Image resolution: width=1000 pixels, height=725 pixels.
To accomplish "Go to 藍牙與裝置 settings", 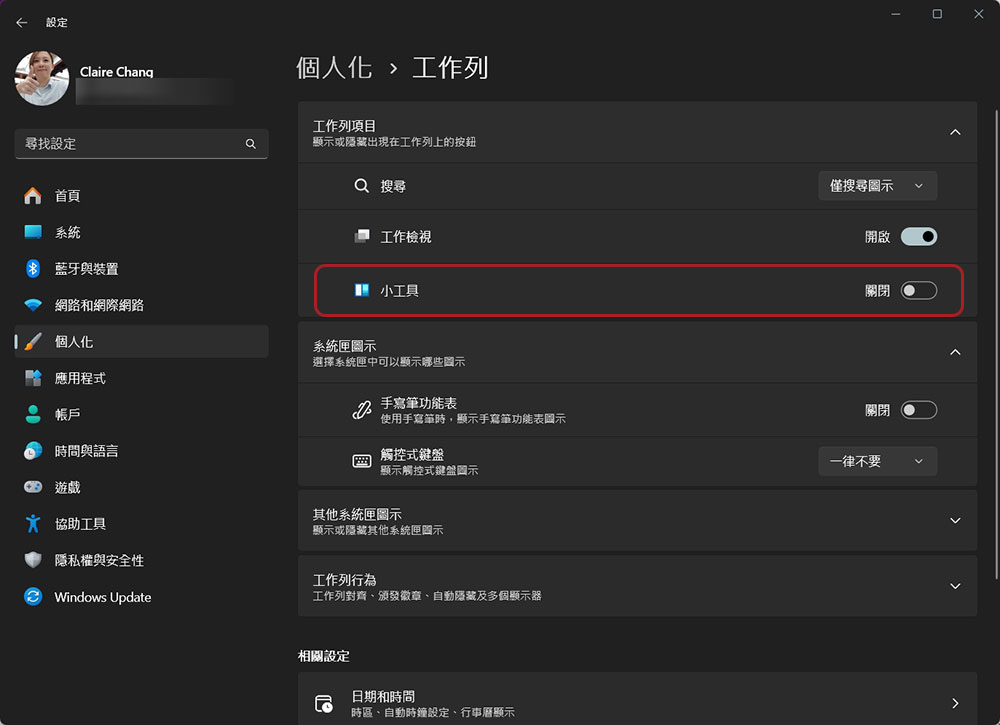I will coord(142,268).
